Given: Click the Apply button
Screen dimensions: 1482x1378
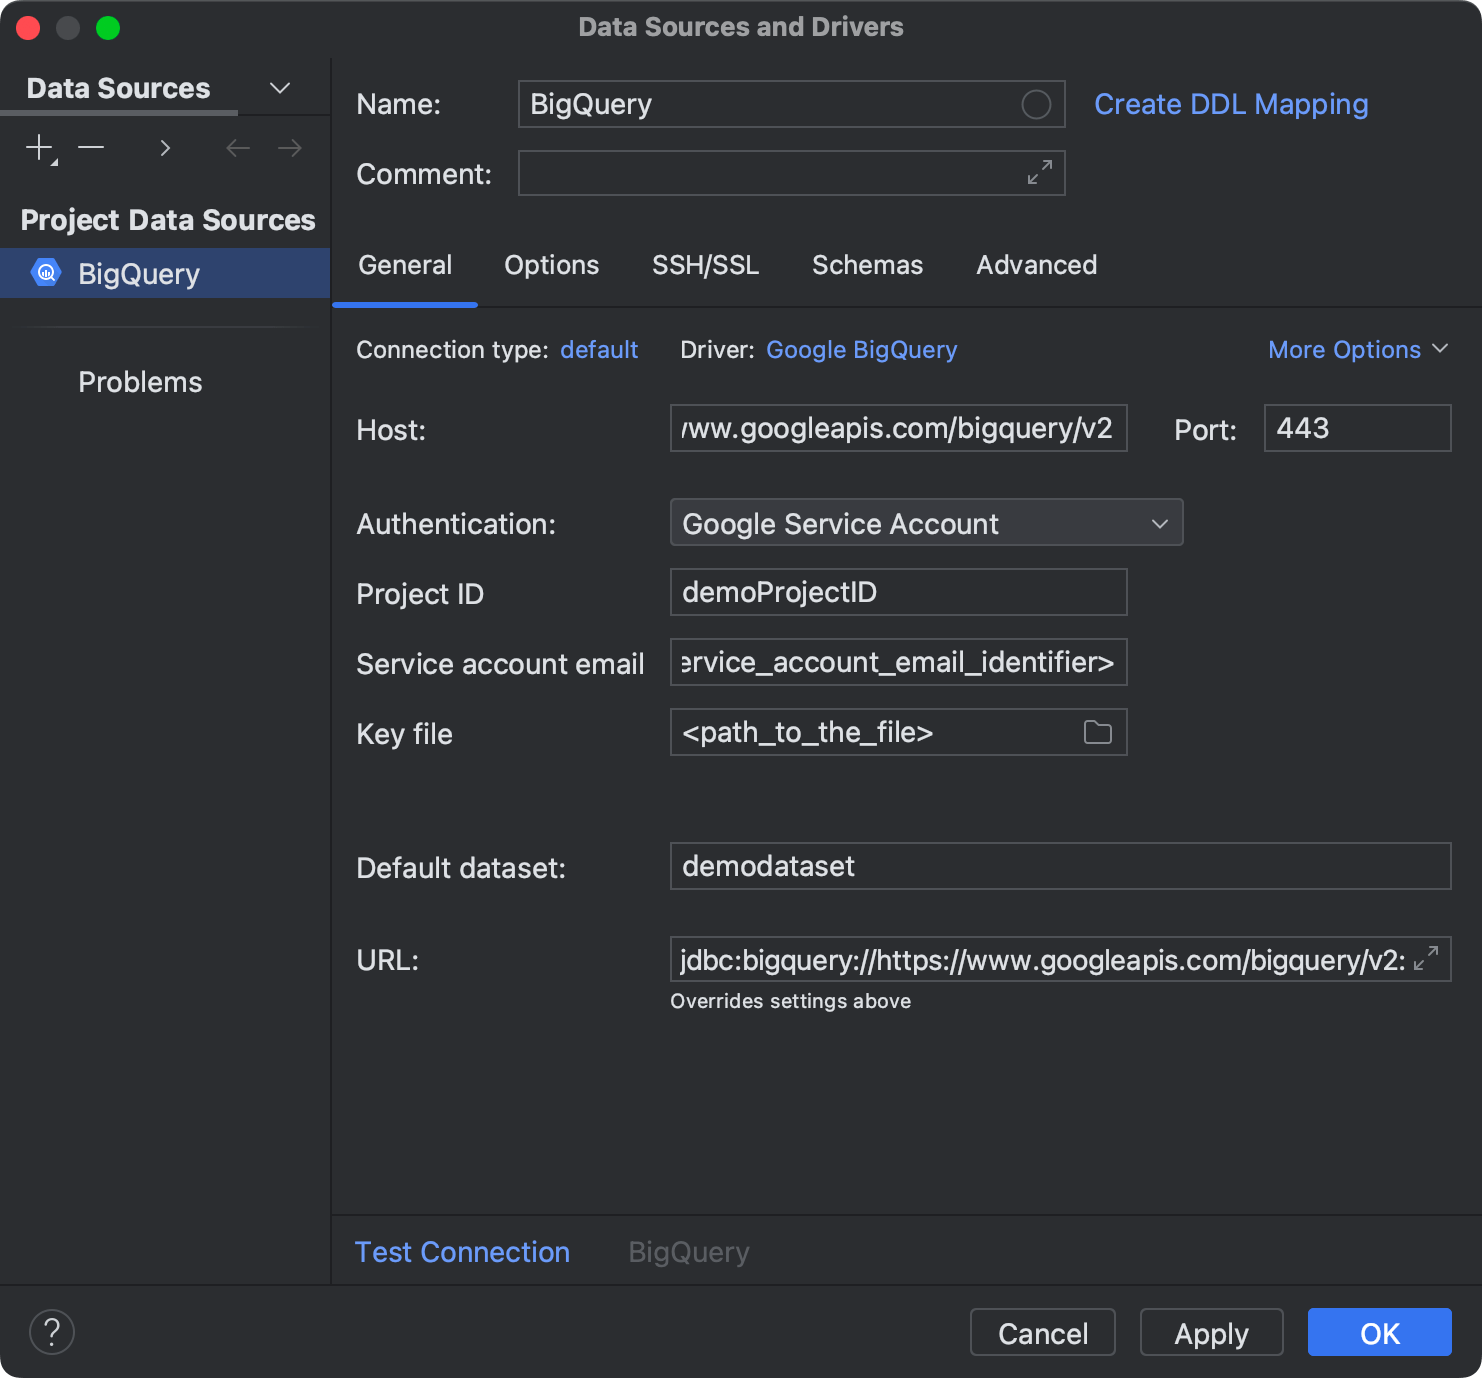Looking at the screenshot, I should tap(1211, 1332).
